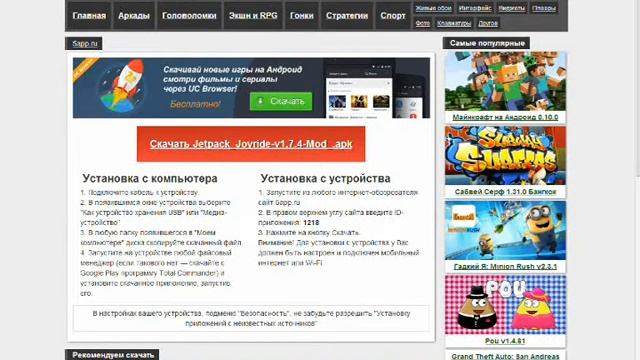Click the Рекомендуем скачать header
640x360 pixels.
tap(113, 355)
